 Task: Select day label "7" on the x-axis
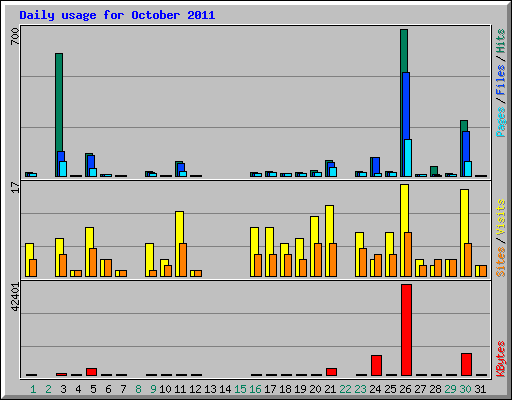click(123, 389)
